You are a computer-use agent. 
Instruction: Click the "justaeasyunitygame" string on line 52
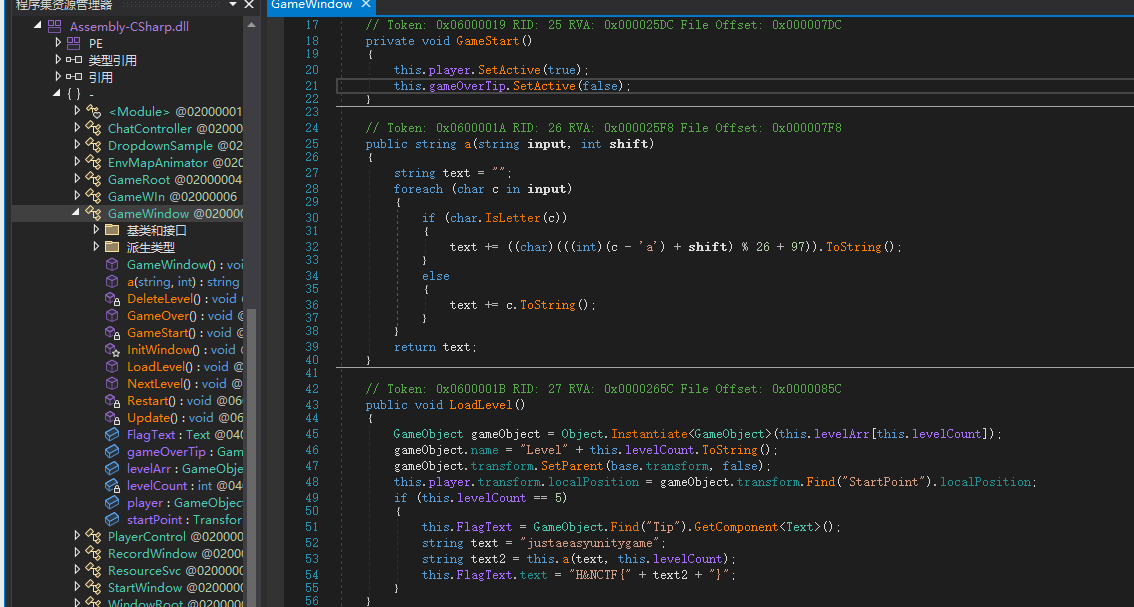tap(592, 543)
